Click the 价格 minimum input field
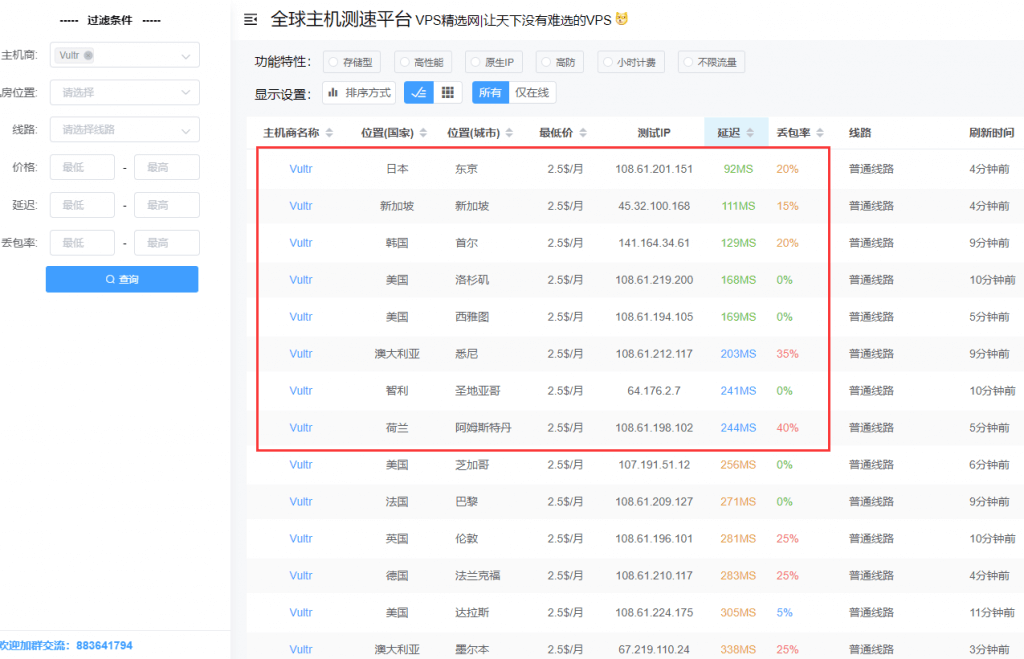1024x659 pixels. pyautogui.click(x=82, y=167)
